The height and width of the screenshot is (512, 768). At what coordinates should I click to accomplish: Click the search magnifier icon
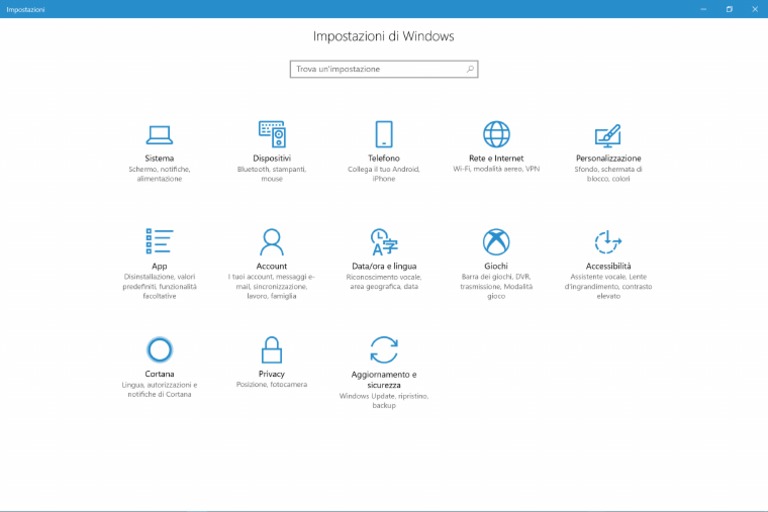tap(470, 69)
